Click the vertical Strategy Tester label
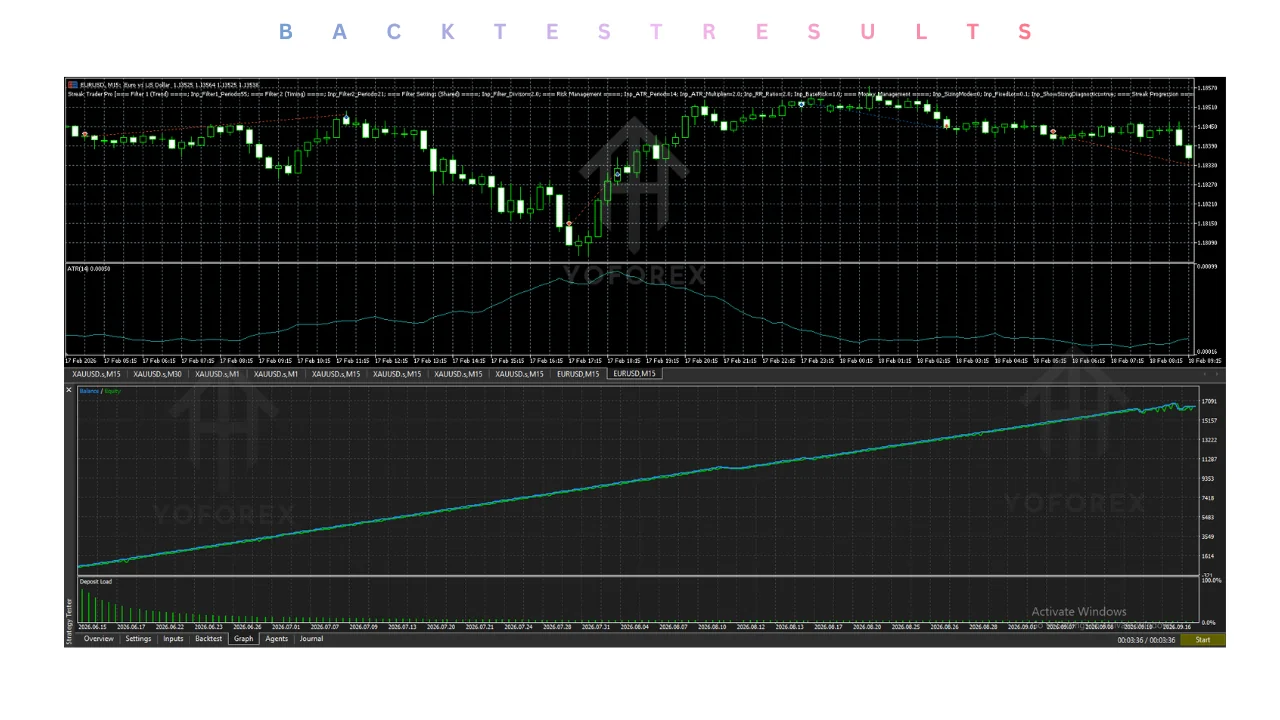Image resolution: width=1280 pixels, height=720 pixels. [69, 619]
